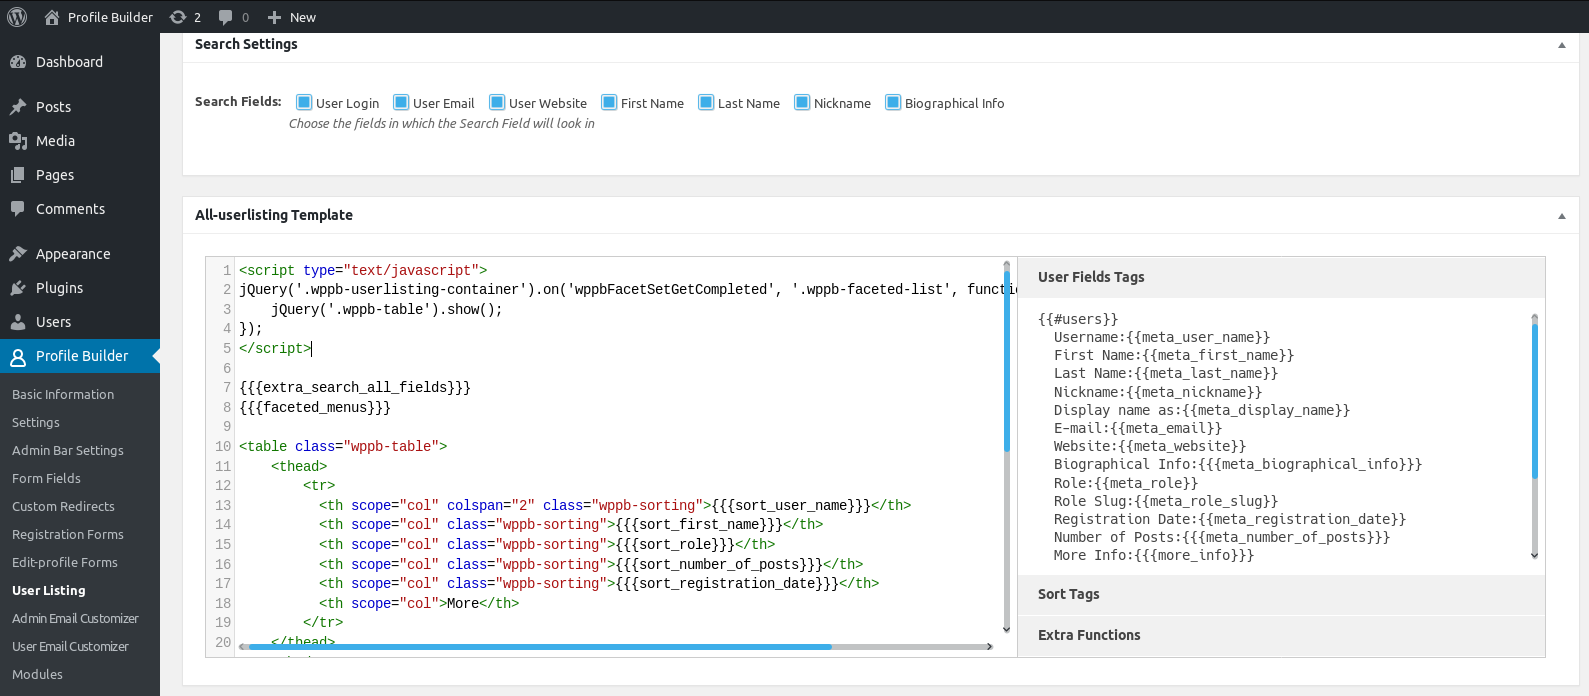Click the code editor horizontal scrollbar
1589x696 pixels.
point(540,647)
